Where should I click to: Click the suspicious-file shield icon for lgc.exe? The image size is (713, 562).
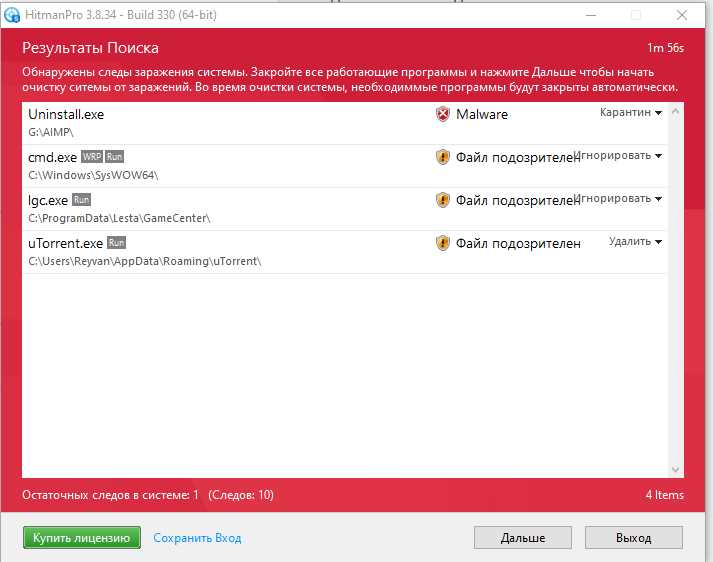click(x=442, y=200)
